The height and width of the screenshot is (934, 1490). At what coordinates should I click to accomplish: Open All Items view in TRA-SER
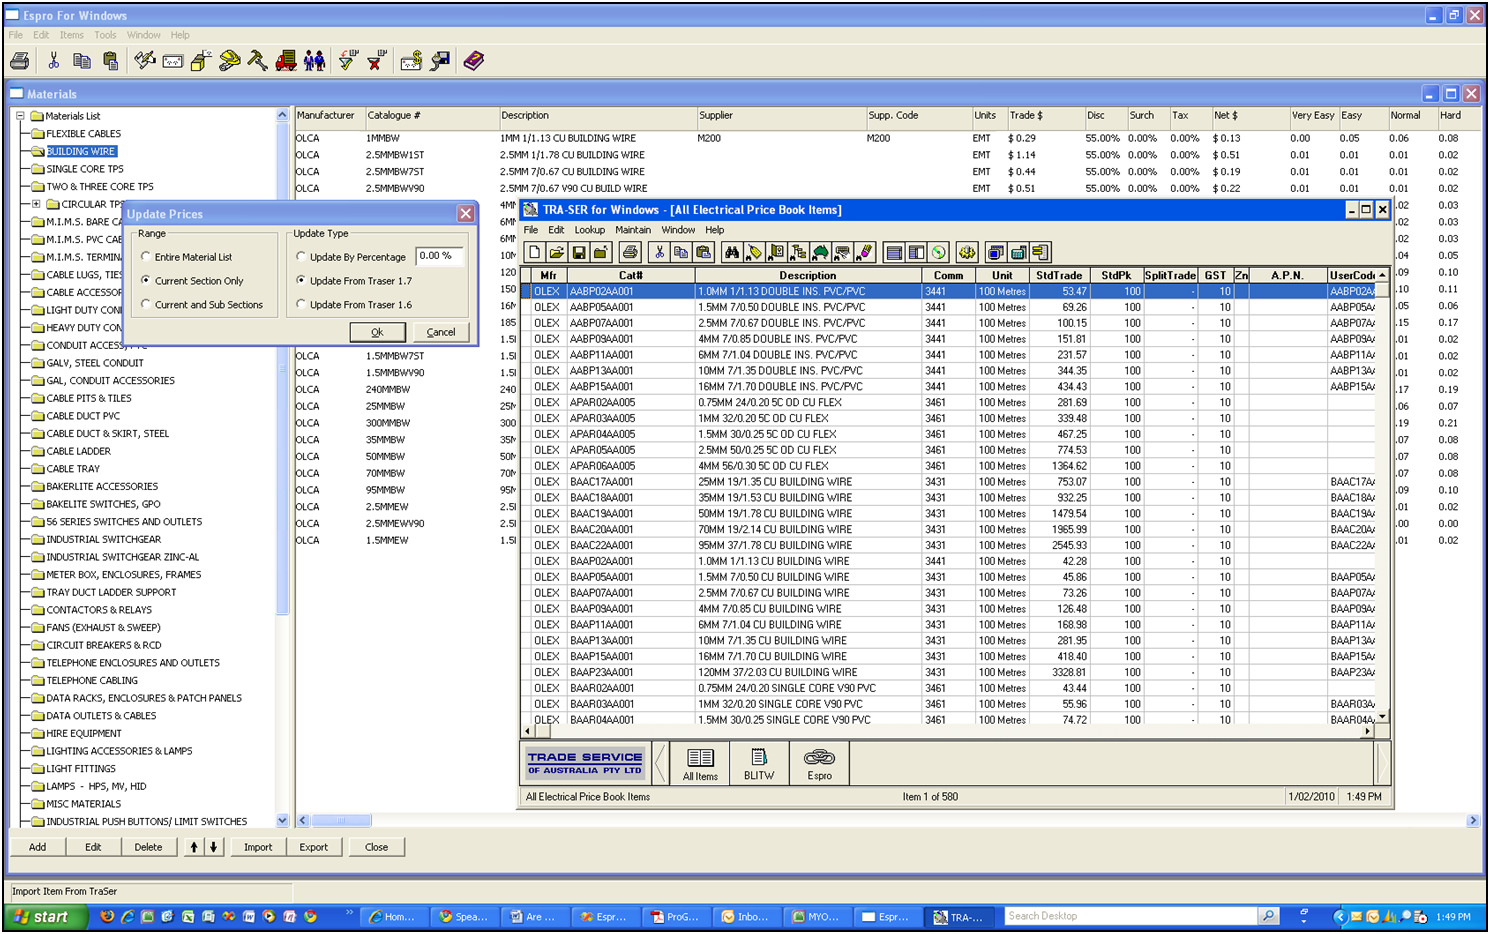point(700,764)
